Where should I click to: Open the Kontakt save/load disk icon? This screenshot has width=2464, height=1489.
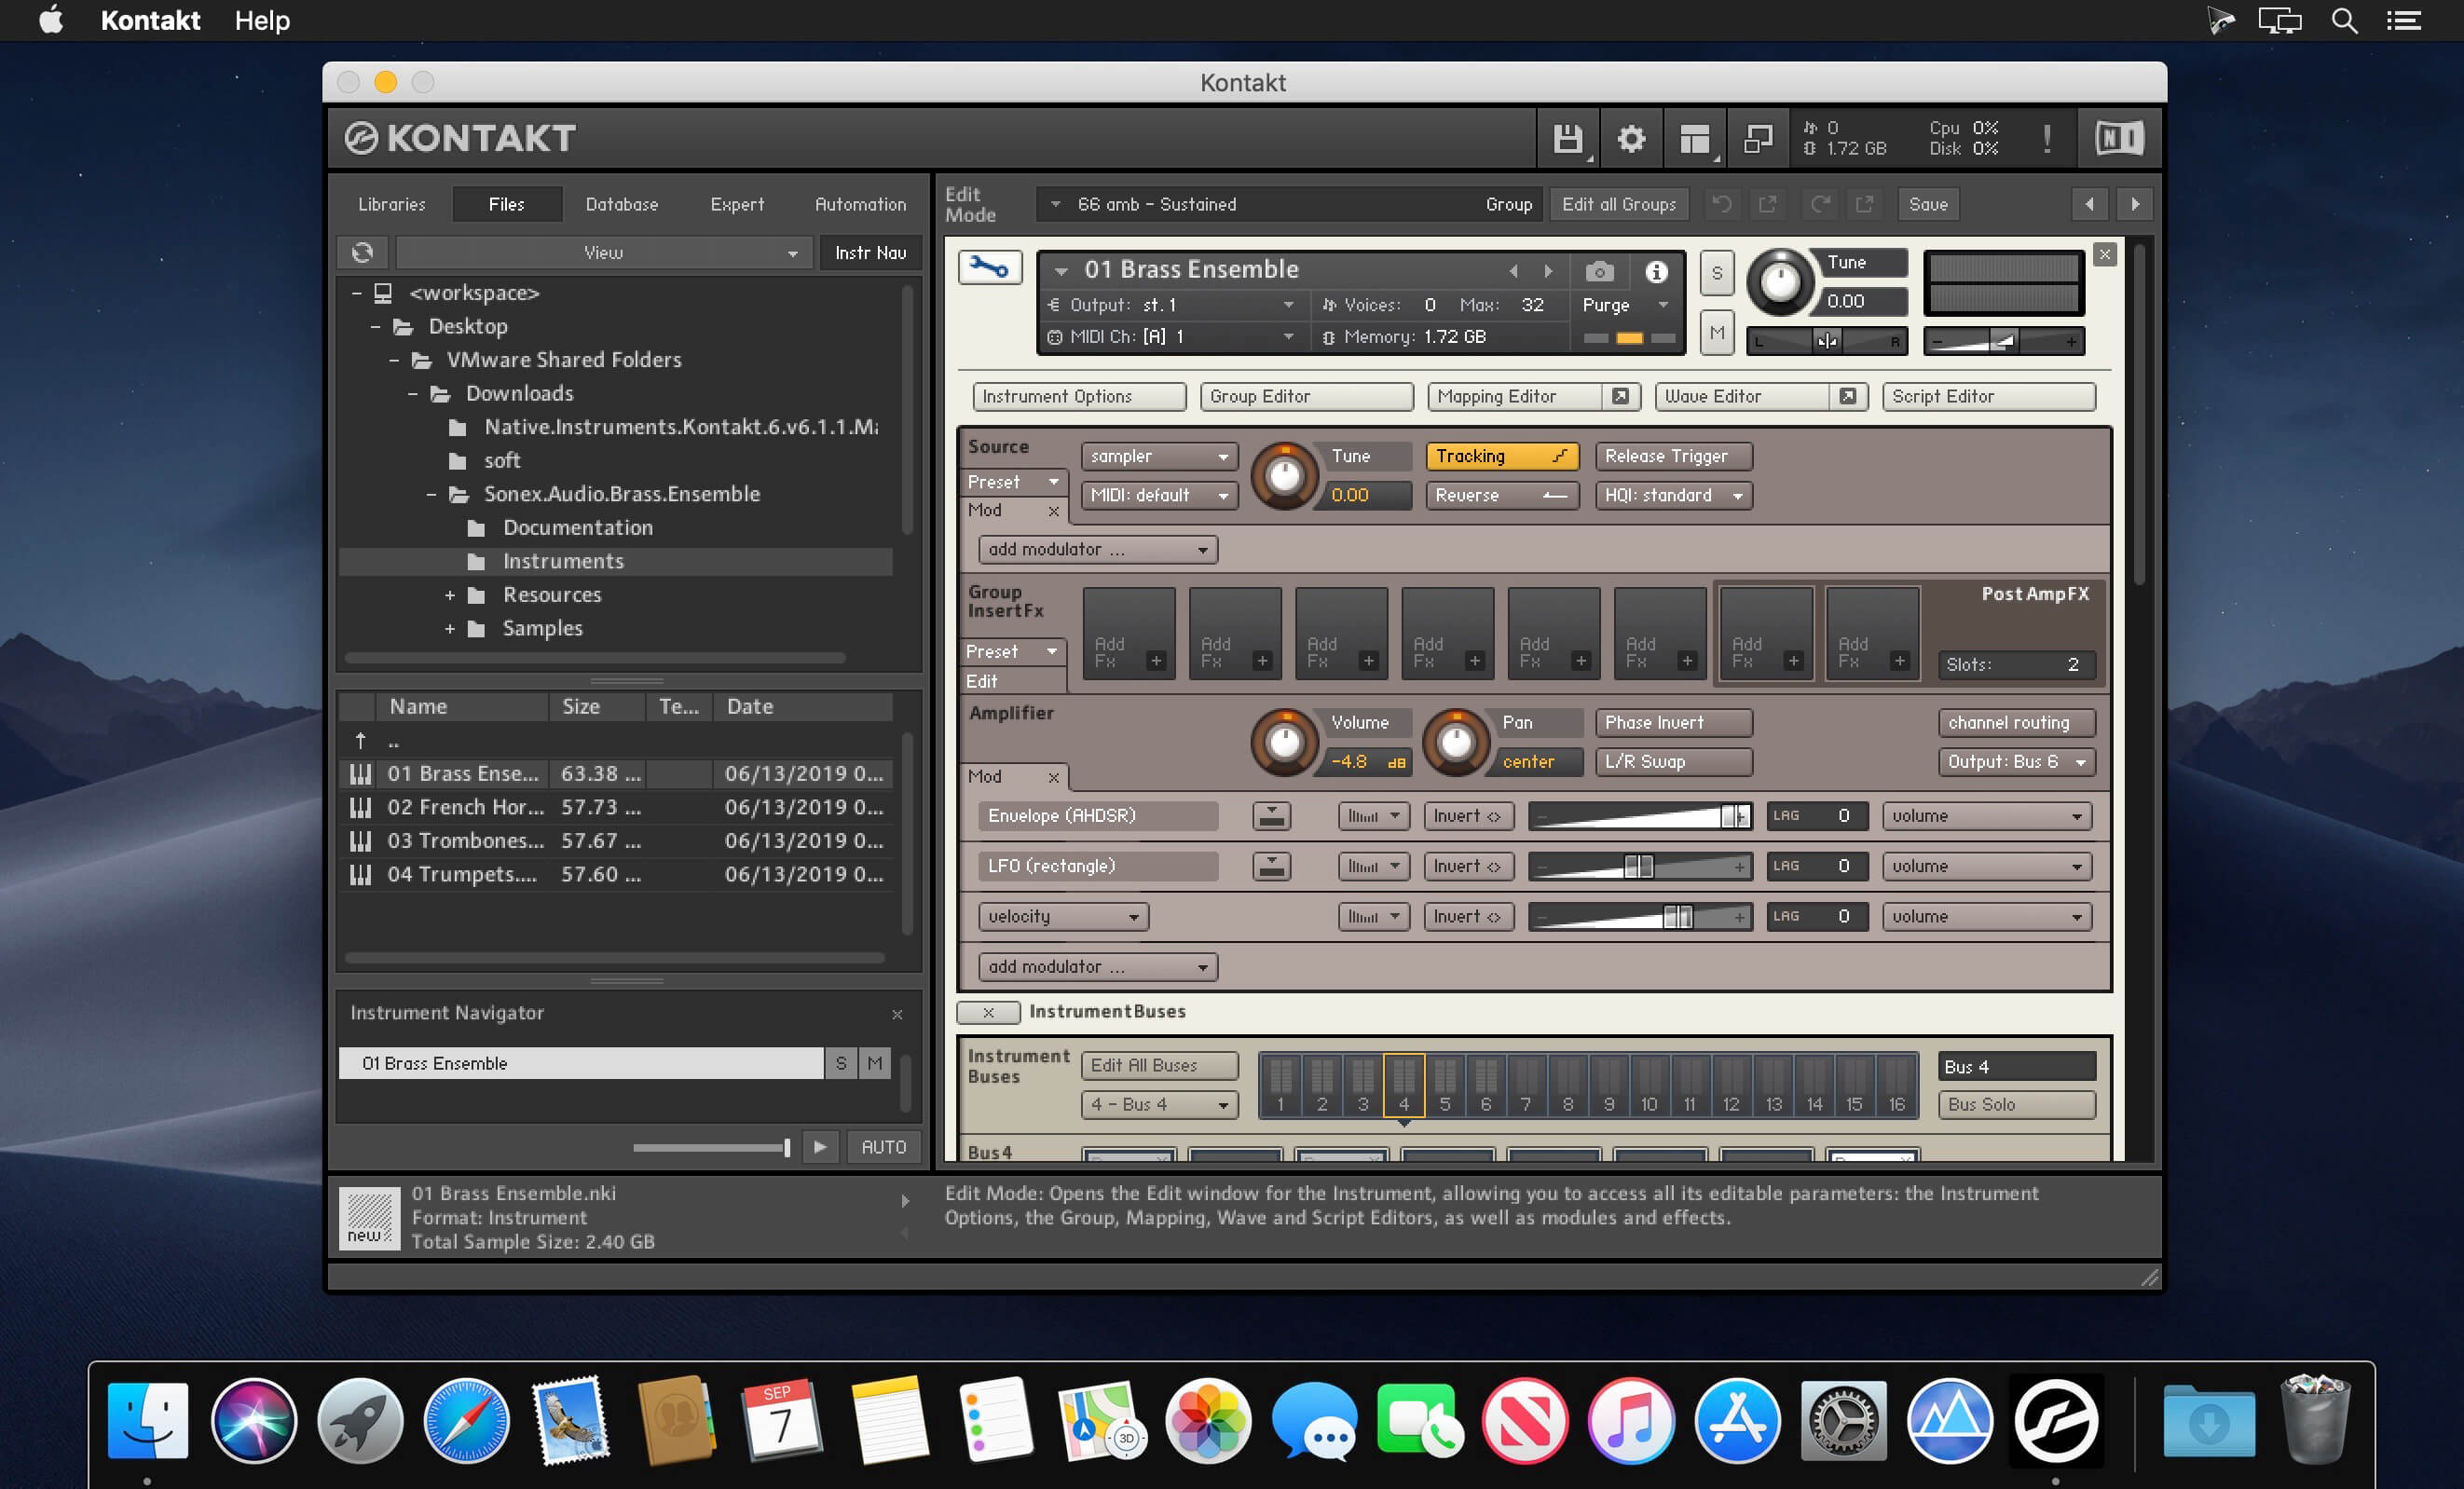click(x=1568, y=138)
